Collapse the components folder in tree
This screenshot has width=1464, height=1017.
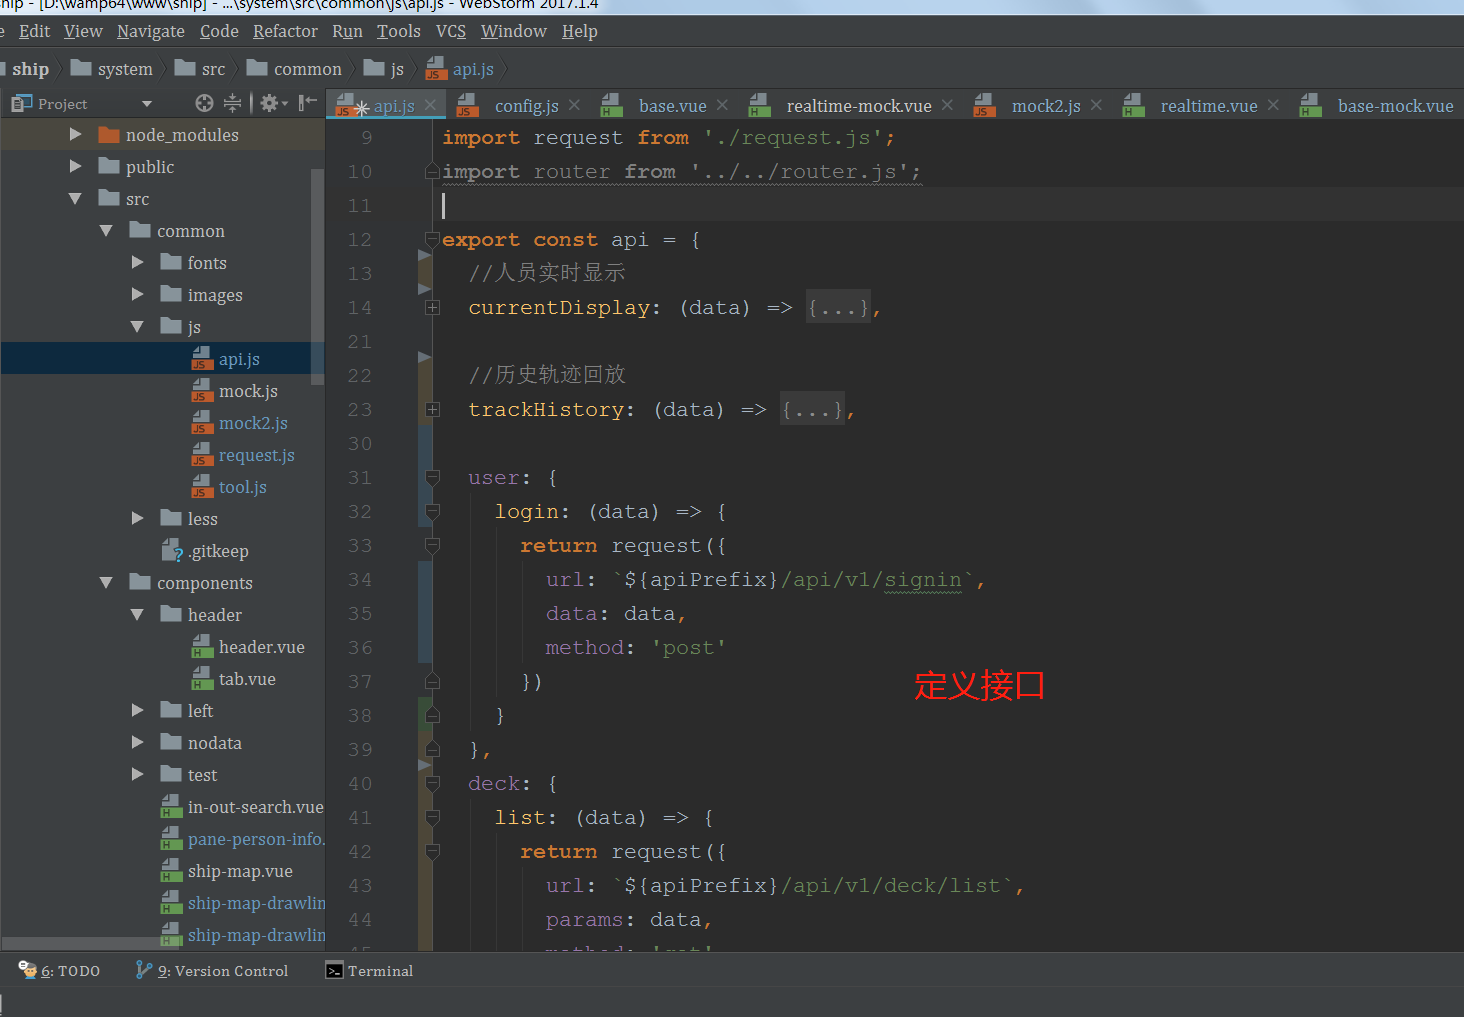point(106,583)
